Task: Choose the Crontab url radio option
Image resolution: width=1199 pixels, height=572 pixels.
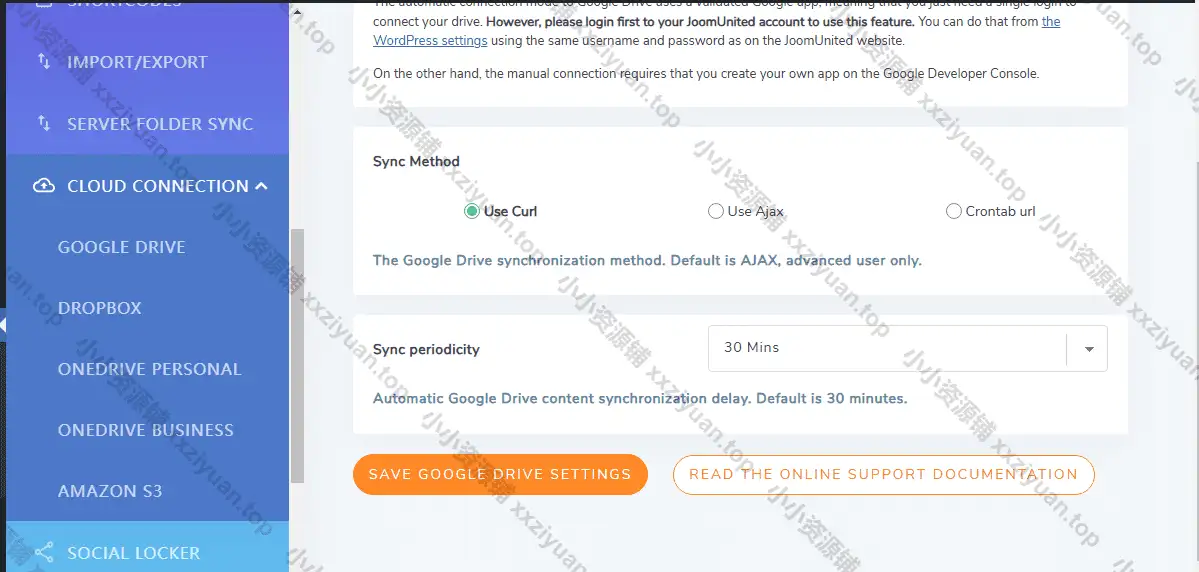Action: click(953, 211)
